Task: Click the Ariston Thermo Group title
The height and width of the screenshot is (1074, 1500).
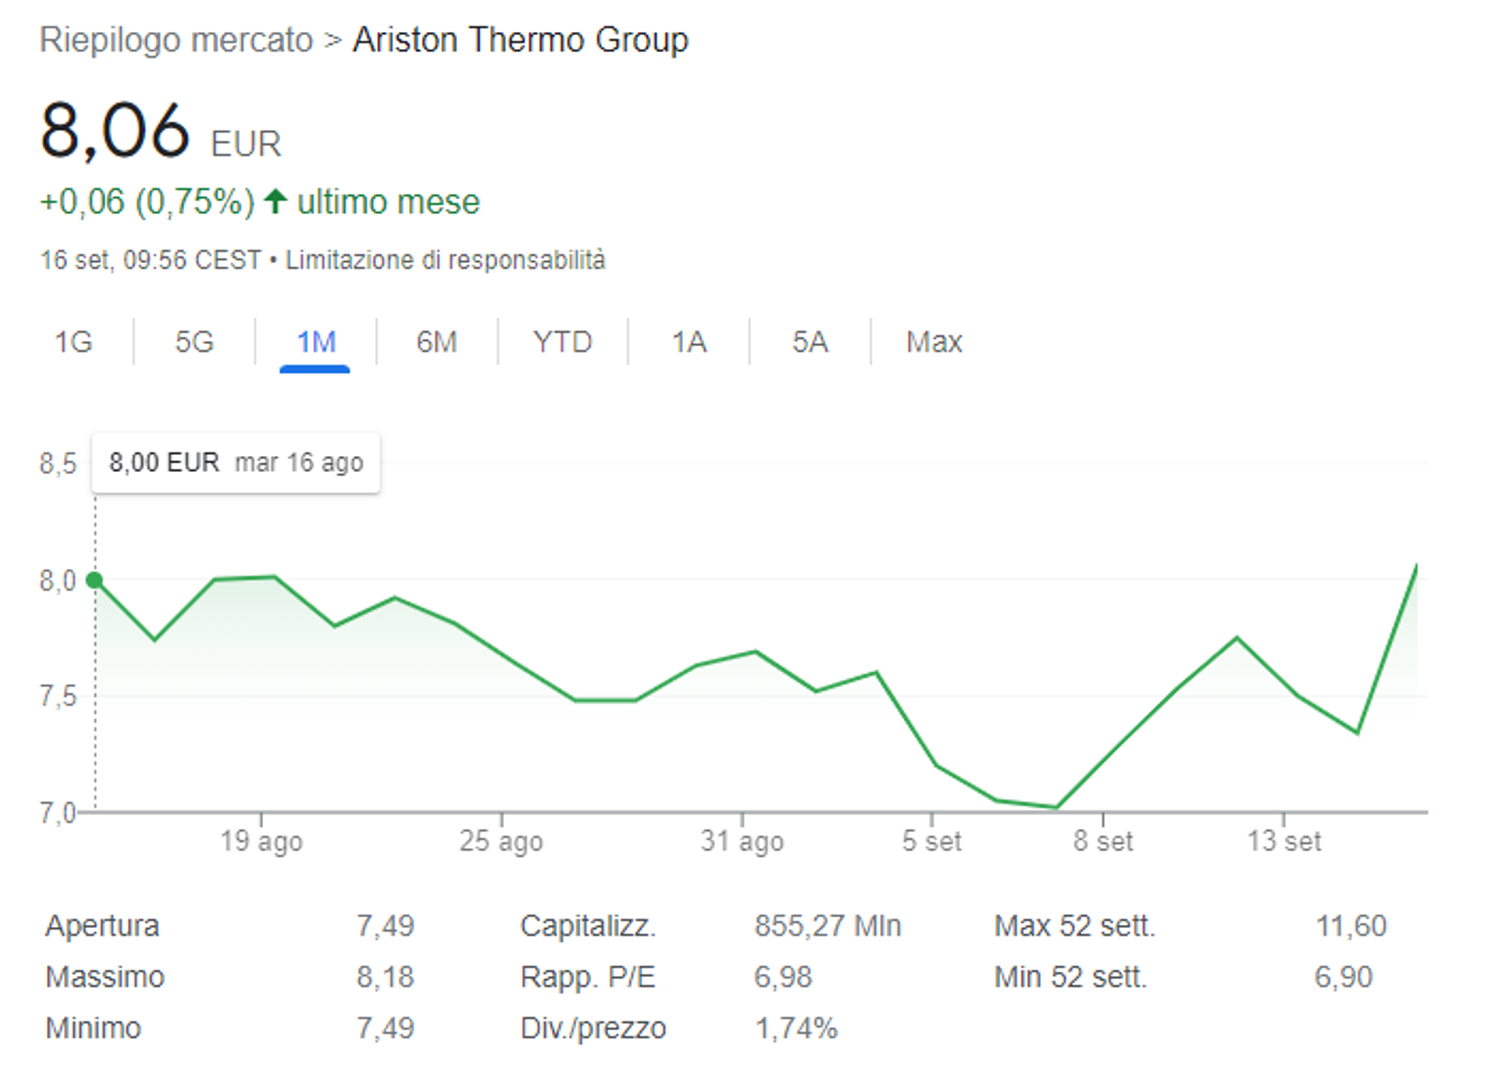Action: [x=520, y=40]
